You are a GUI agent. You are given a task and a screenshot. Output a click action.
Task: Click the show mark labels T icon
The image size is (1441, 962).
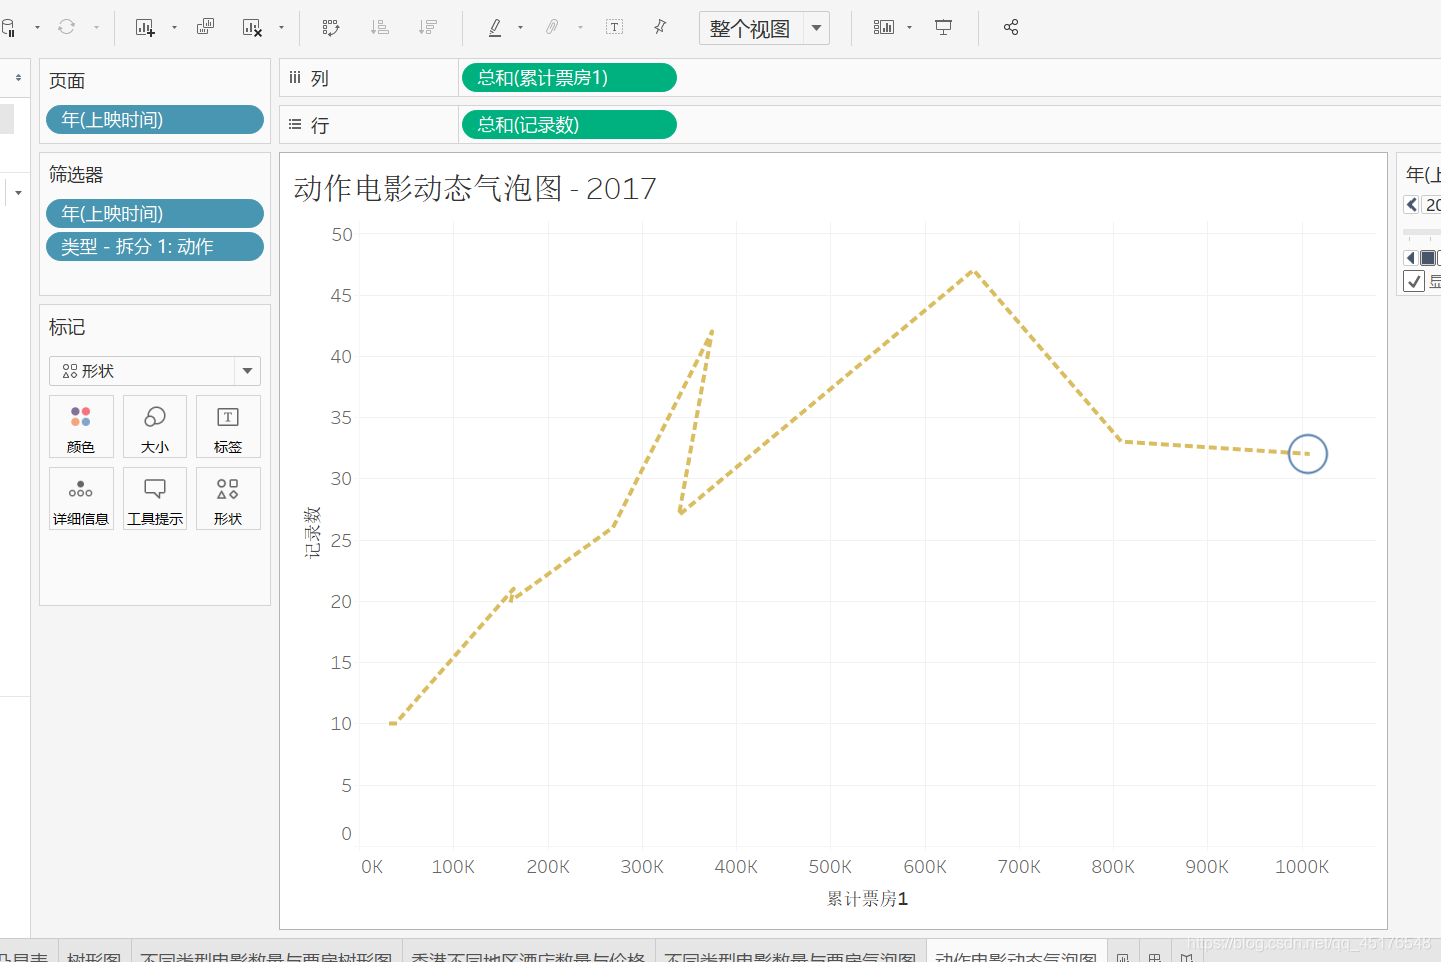click(615, 27)
